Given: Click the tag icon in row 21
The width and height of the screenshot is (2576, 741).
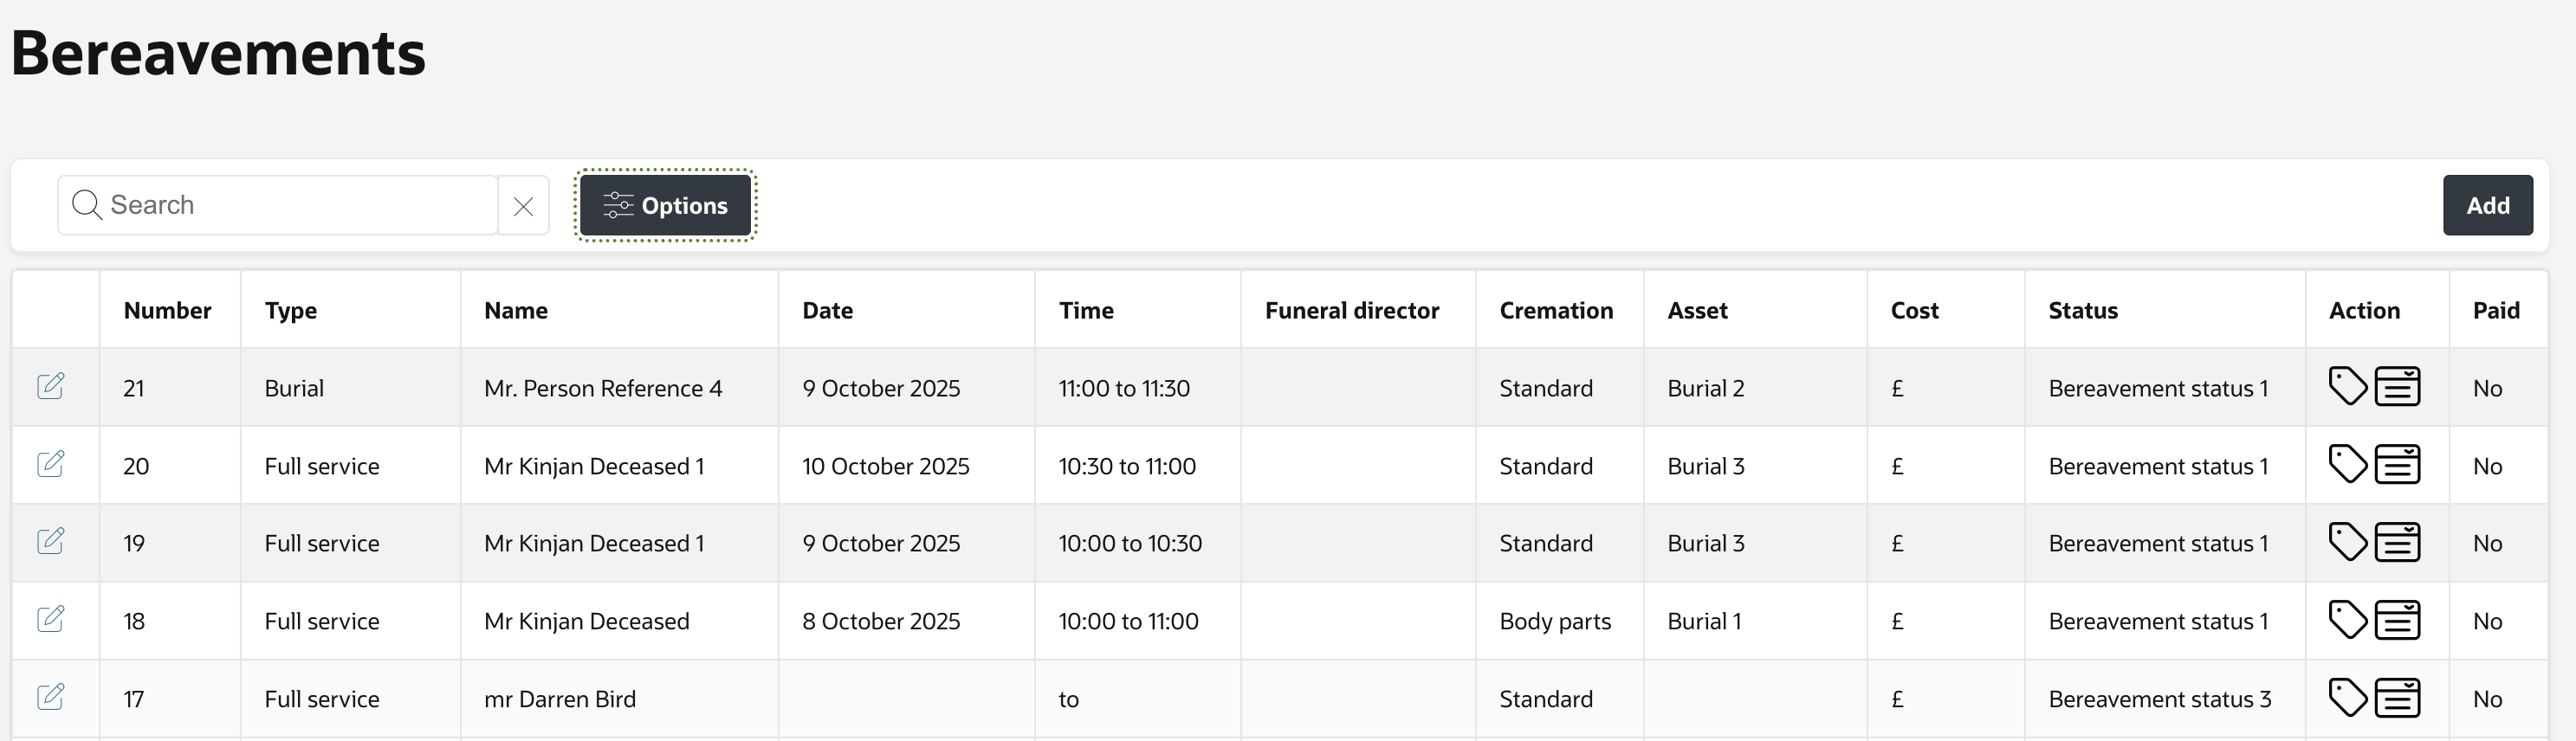Looking at the screenshot, I should coord(2347,386).
